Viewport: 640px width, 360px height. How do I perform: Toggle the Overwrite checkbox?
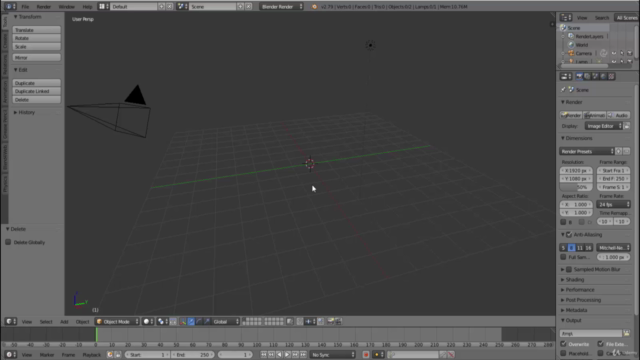click(x=563, y=344)
